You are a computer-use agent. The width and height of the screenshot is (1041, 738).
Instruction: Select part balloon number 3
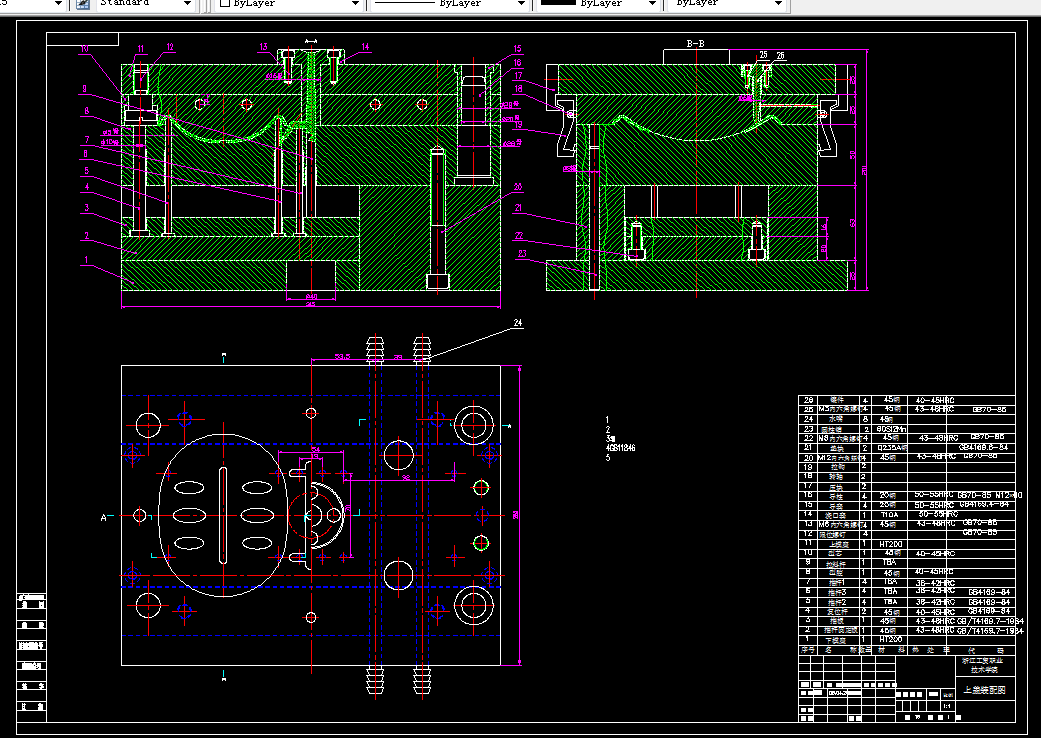86,208
